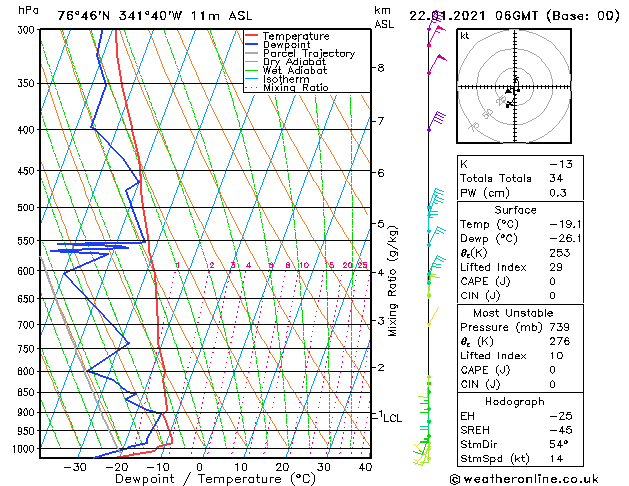Click the StmSpd value 14
The image size is (629, 486).
coord(556,459)
